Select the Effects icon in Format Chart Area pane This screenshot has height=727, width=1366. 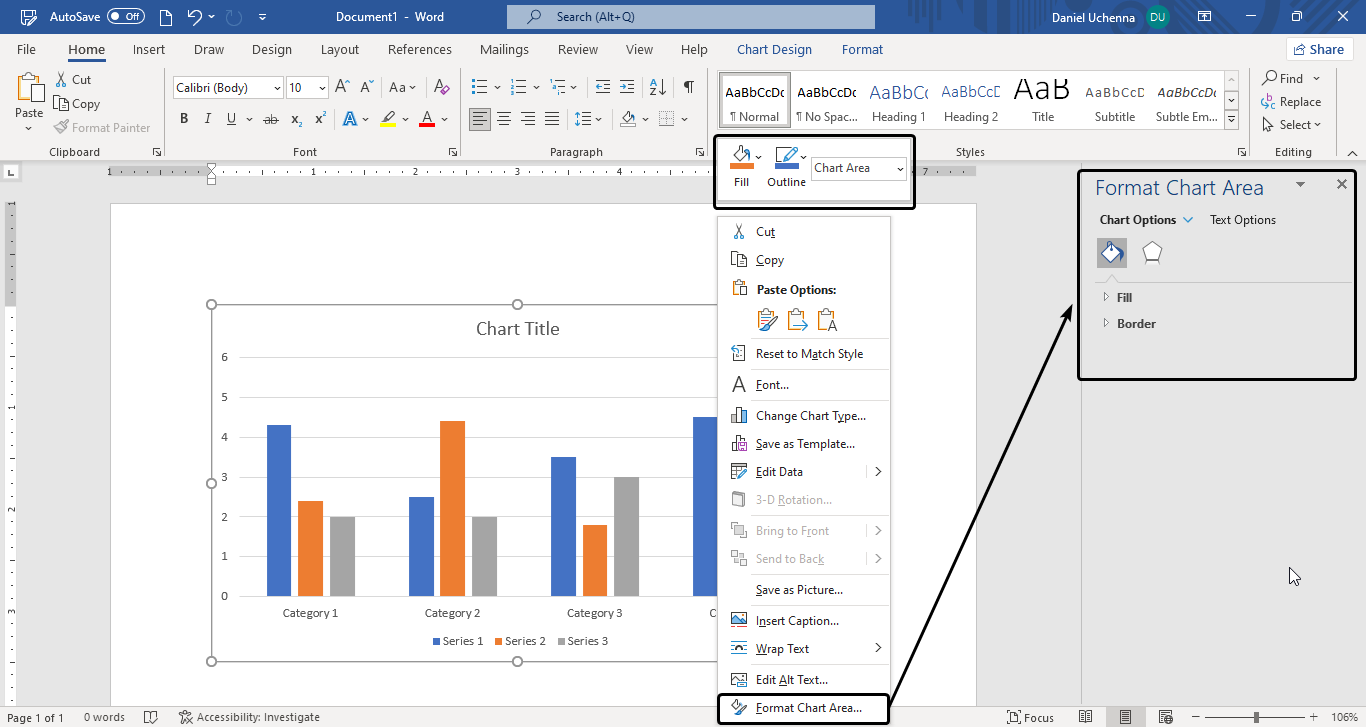click(1152, 253)
